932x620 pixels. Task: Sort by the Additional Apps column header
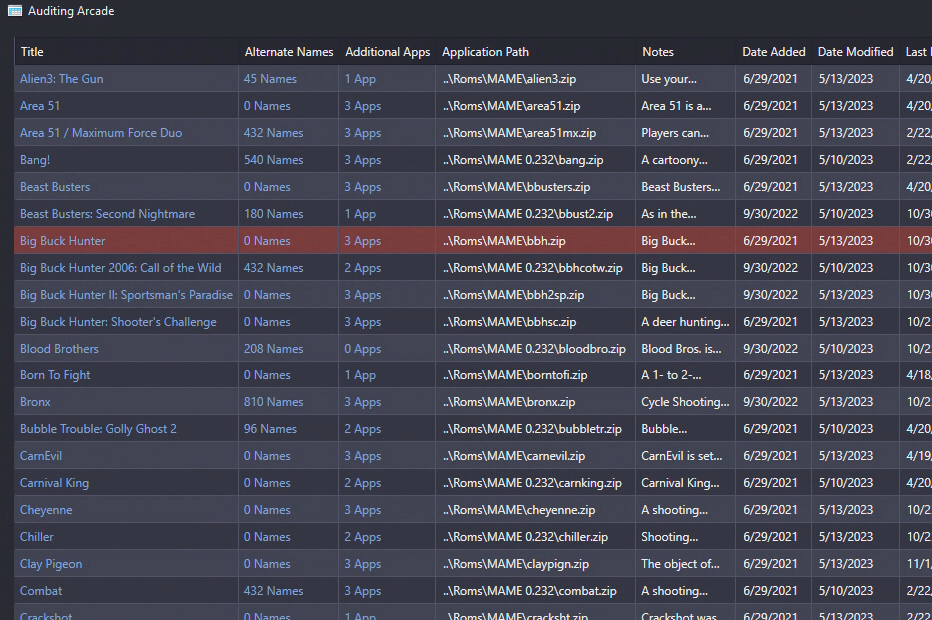pyautogui.click(x=388, y=52)
